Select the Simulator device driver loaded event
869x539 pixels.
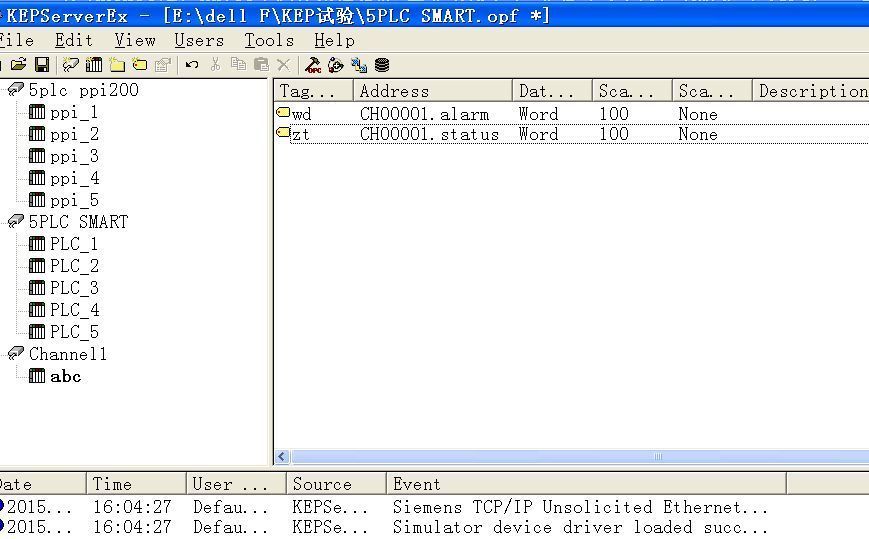pyautogui.click(x=580, y=527)
